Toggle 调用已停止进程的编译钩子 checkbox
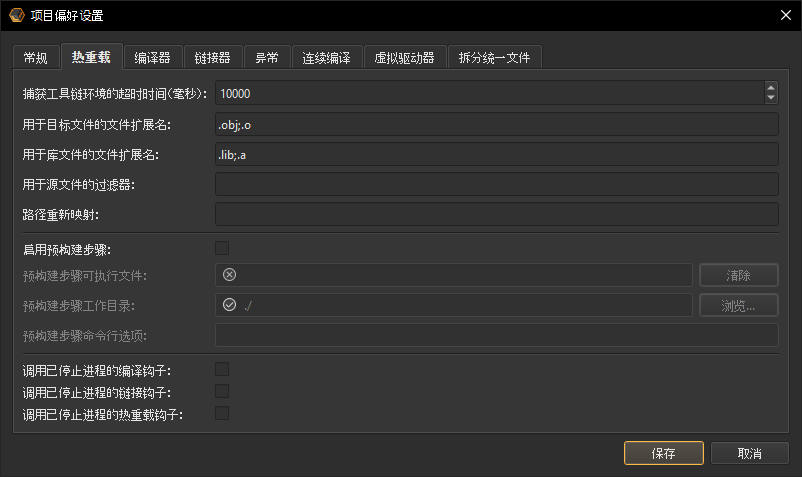The height and width of the screenshot is (477, 802). (x=222, y=370)
